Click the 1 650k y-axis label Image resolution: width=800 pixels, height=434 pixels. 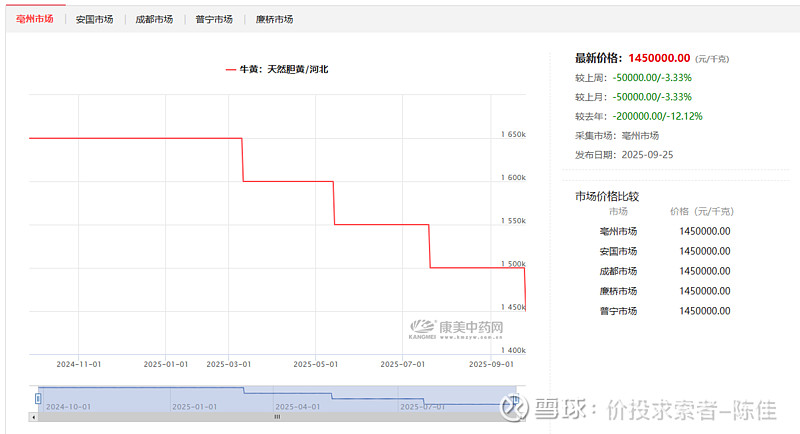(513, 134)
